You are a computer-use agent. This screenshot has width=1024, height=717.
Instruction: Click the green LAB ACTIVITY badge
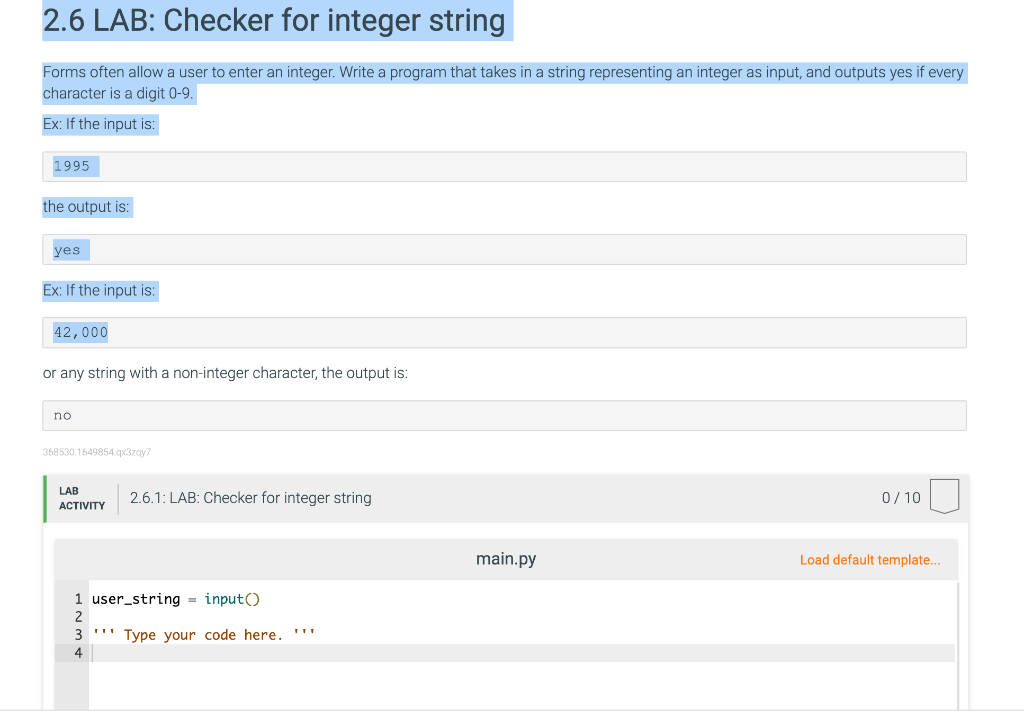pyautogui.click(x=80, y=497)
